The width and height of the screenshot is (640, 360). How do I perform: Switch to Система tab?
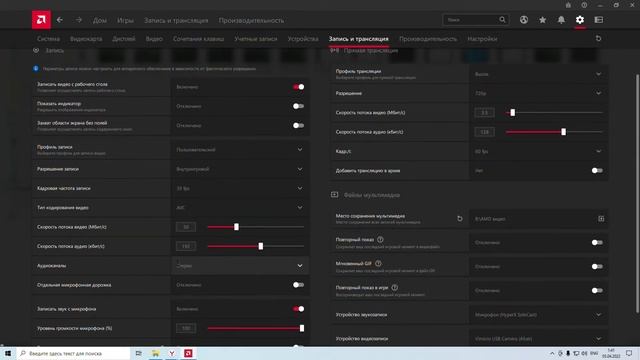pyautogui.click(x=48, y=39)
